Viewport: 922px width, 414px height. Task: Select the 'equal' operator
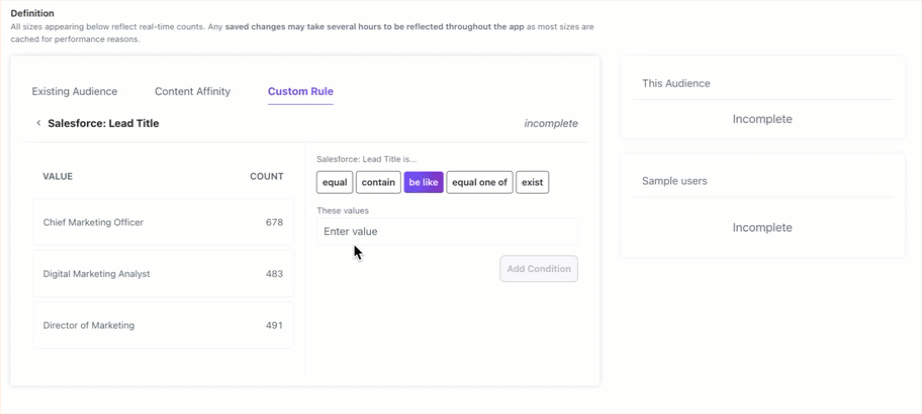[x=335, y=182]
